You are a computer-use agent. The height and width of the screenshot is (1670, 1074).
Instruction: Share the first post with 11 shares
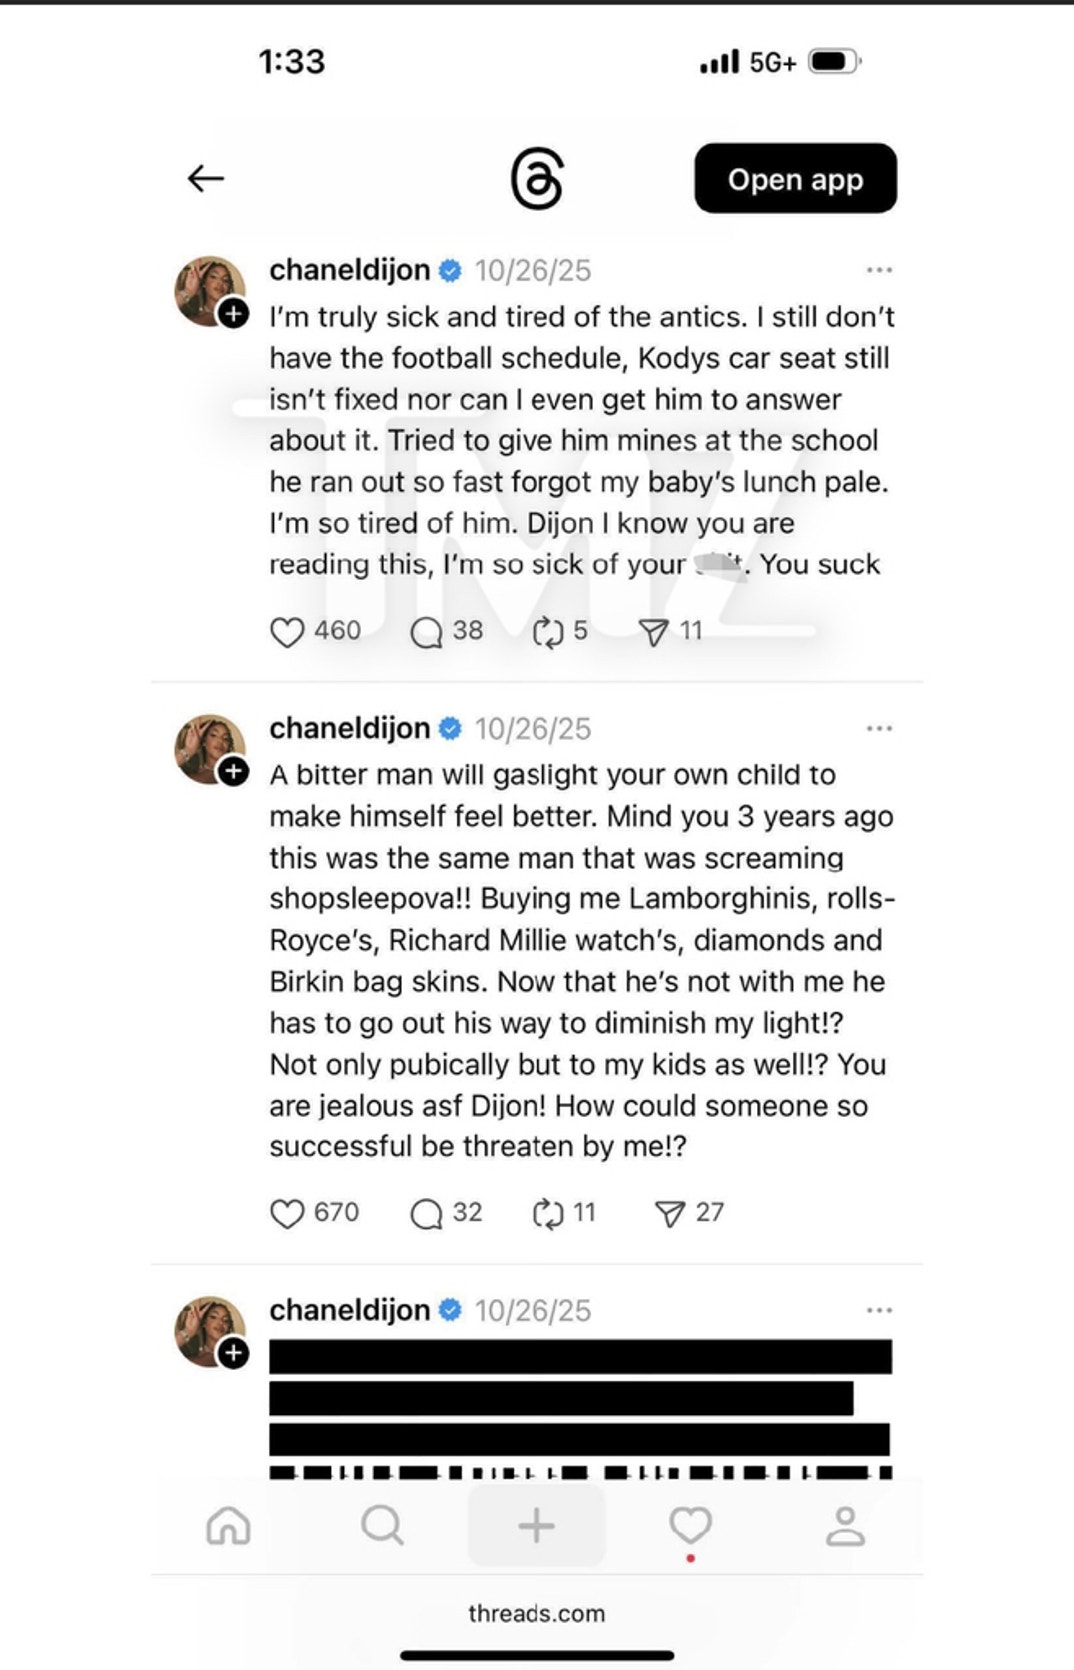653,632
